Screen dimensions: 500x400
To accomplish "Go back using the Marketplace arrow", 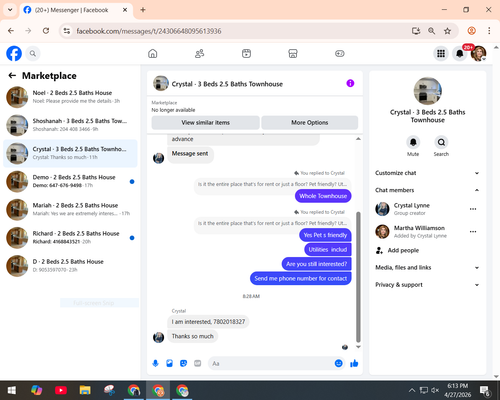I will (12, 76).
